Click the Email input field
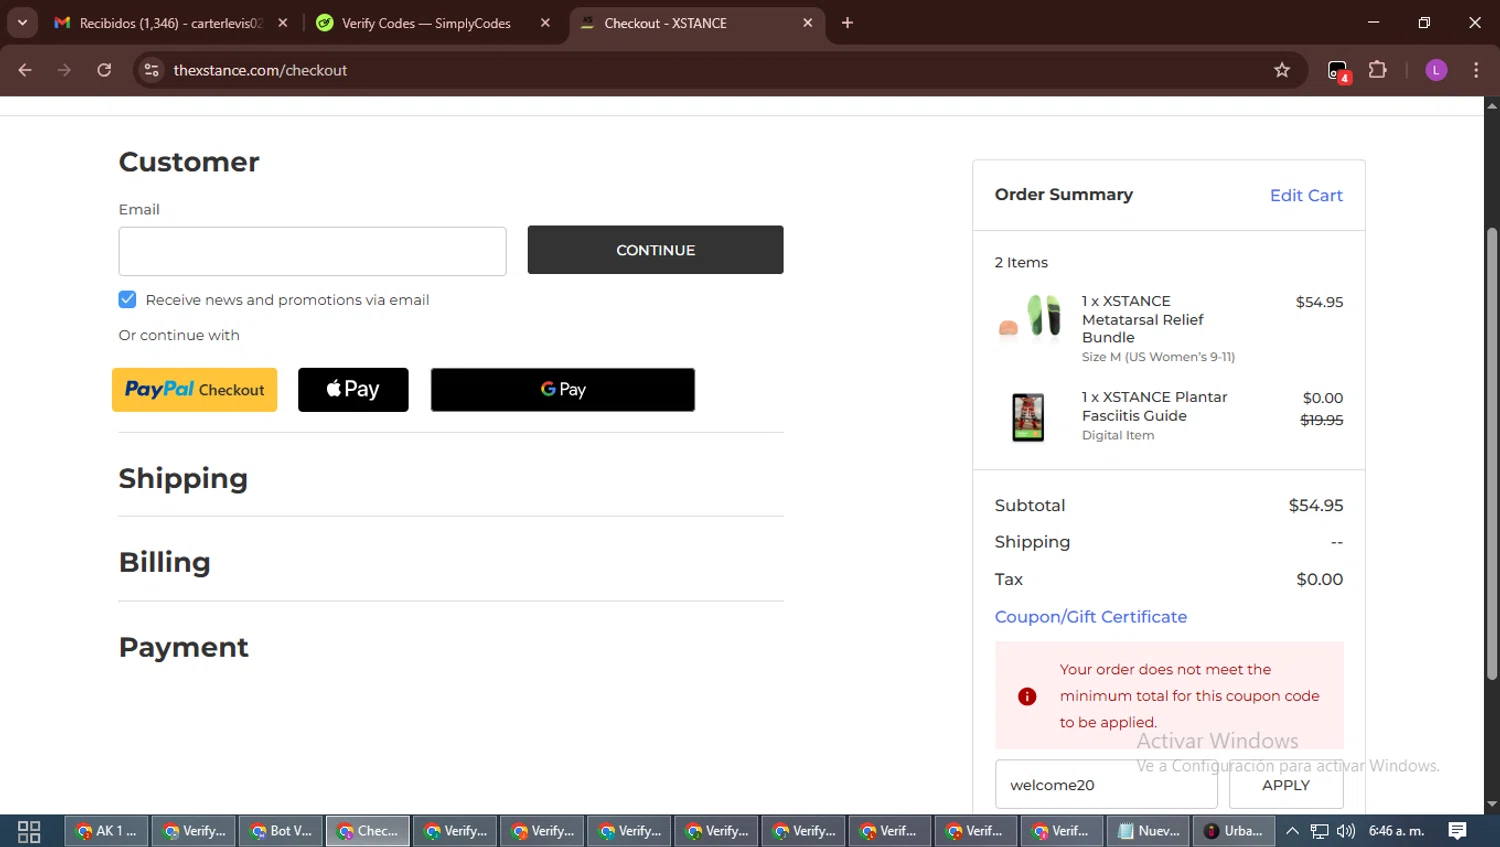The height and width of the screenshot is (847, 1500). pyautogui.click(x=312, y=251)
